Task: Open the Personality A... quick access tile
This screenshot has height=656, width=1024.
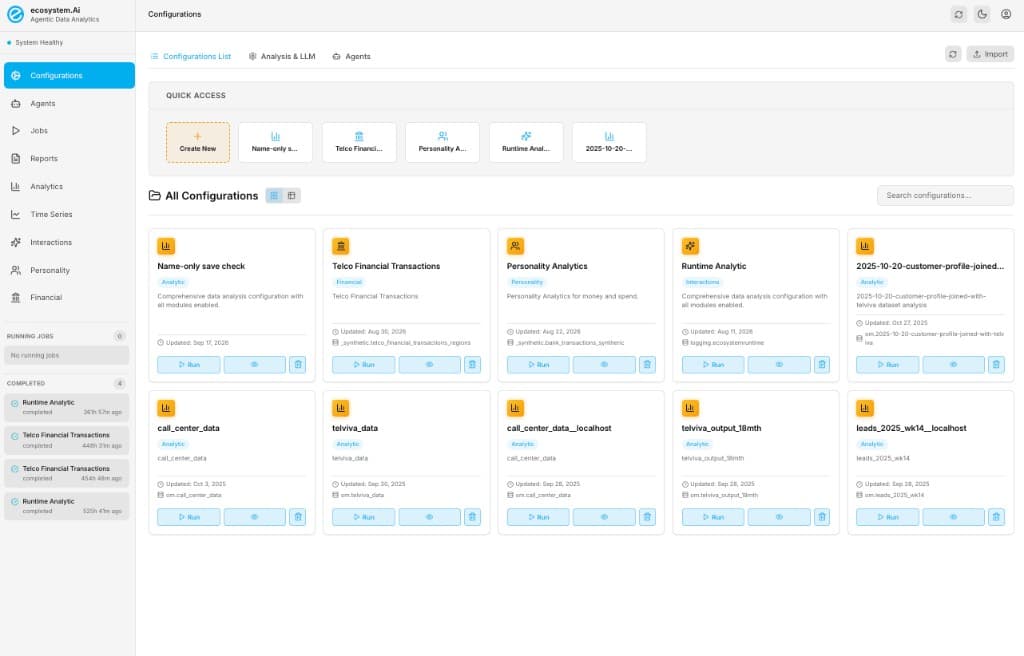Action: [442, 142]
